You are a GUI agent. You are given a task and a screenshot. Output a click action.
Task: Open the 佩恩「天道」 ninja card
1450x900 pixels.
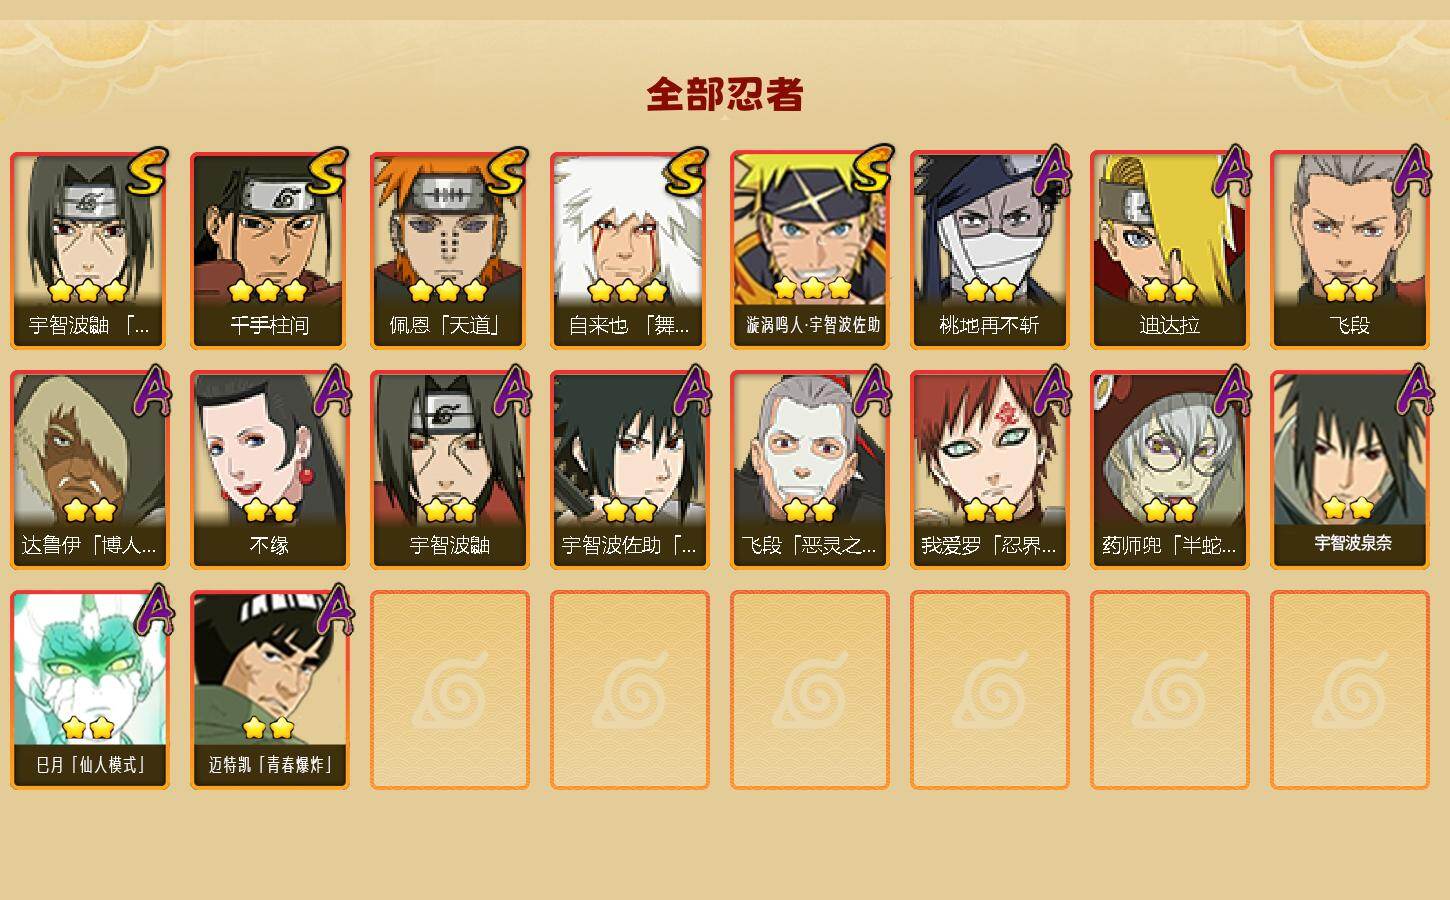[449, 250]
